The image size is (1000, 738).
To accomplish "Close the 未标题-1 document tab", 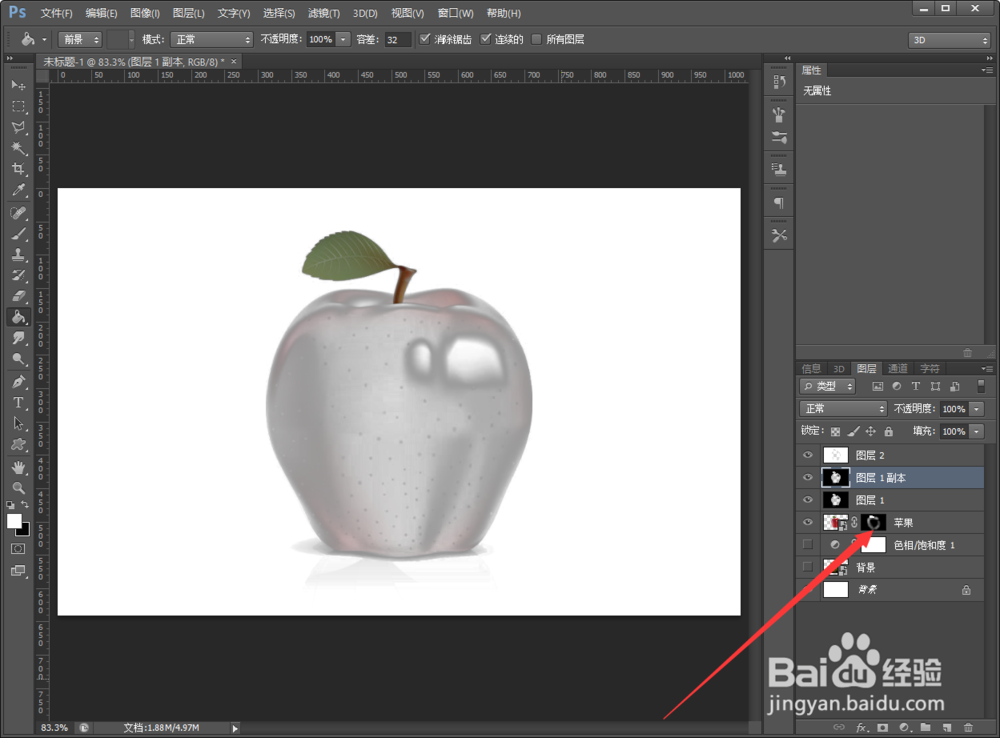I will [233, 61].
